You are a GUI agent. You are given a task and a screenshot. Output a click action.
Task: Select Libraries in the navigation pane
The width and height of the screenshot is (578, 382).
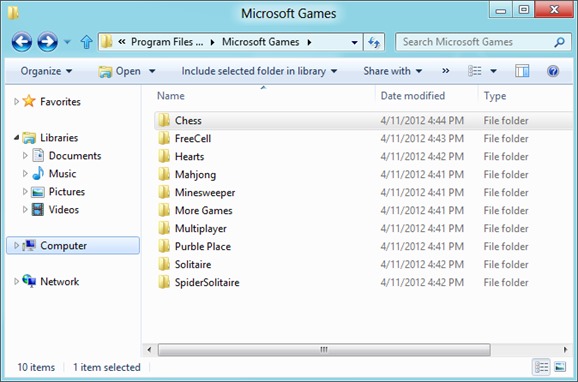(59, 138)
